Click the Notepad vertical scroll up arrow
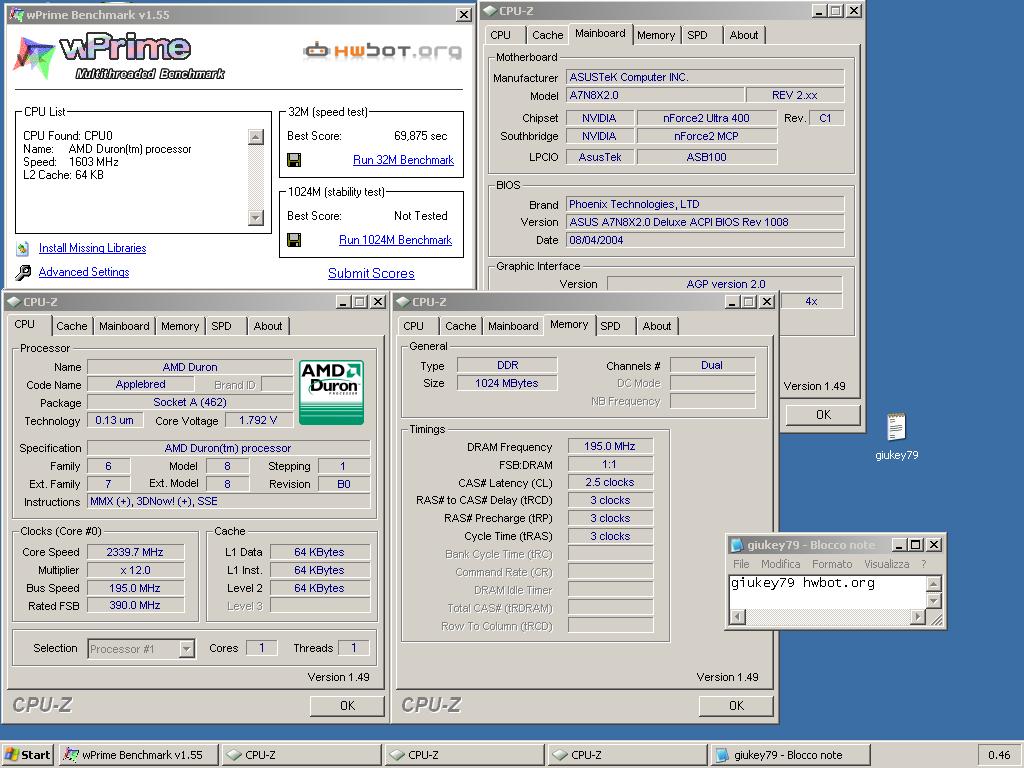1024x768 pixels. [934, 584]
